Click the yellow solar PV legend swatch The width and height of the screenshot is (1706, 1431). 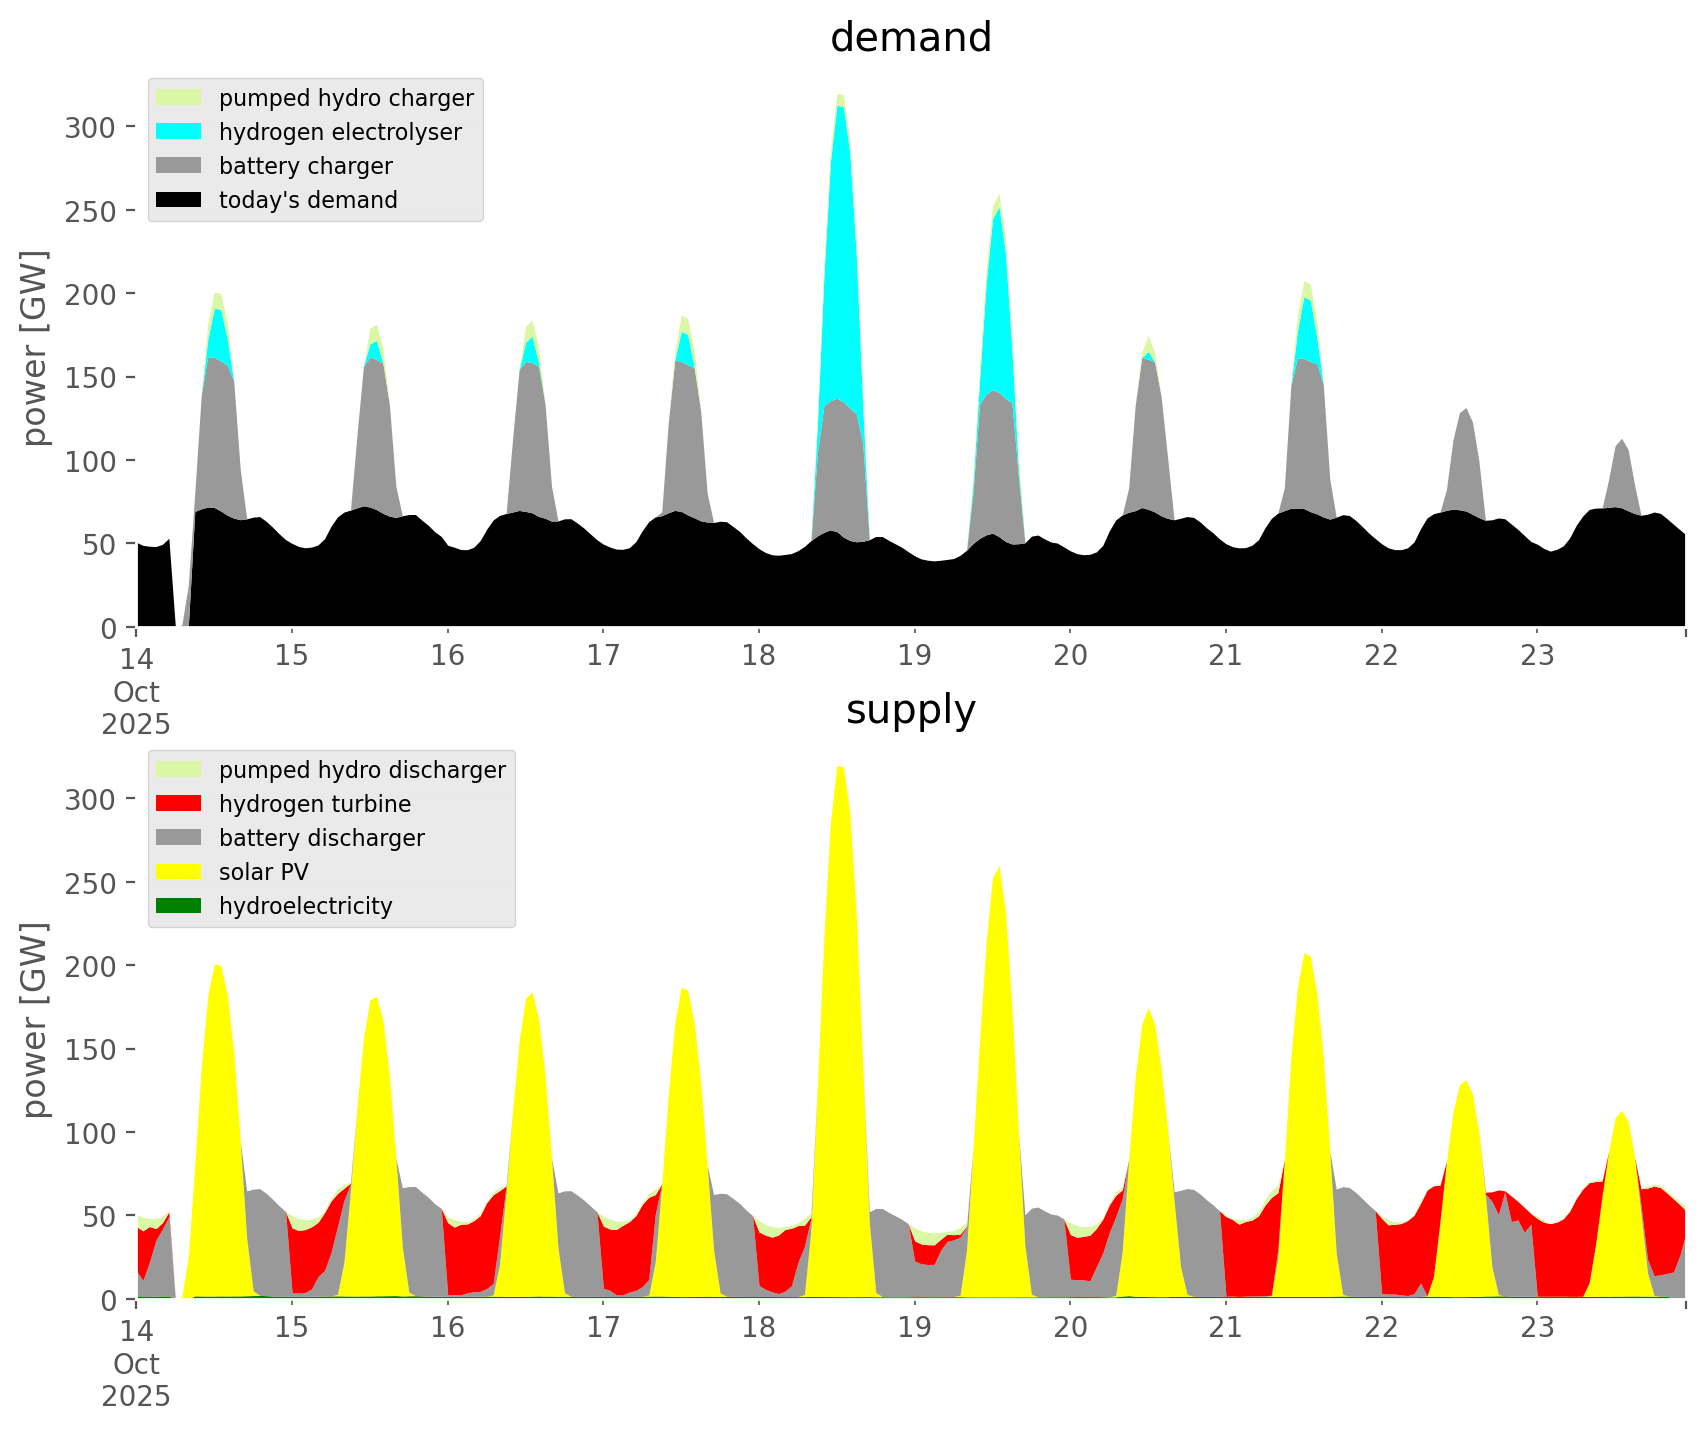pyautogui.click(x=179, y=872)
